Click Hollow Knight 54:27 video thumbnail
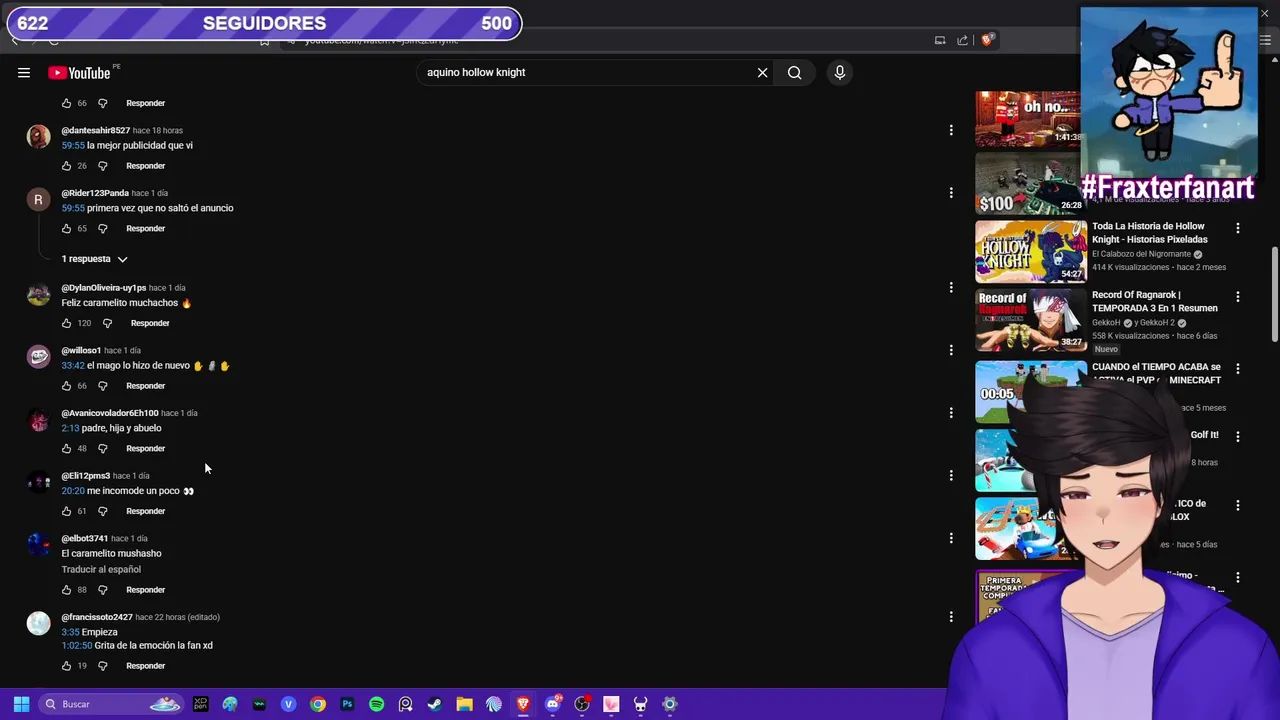Viewport: 1280px width, 720px height. 1031,251
